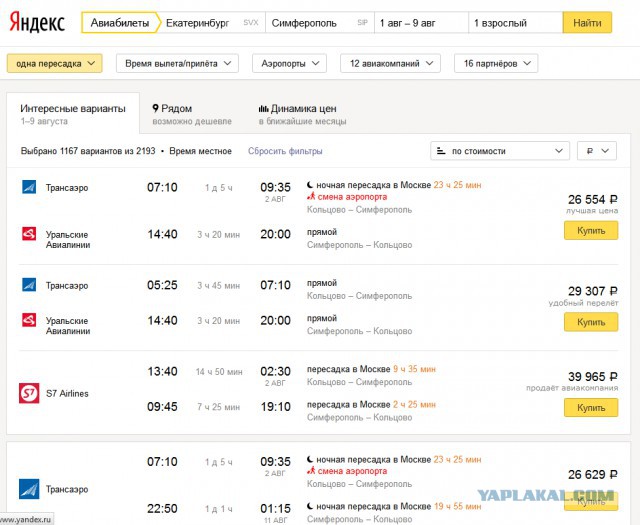Viewport: 640px width, 525px height.
Task: Open the Динамика цен tab
Action: click(302, 113)
